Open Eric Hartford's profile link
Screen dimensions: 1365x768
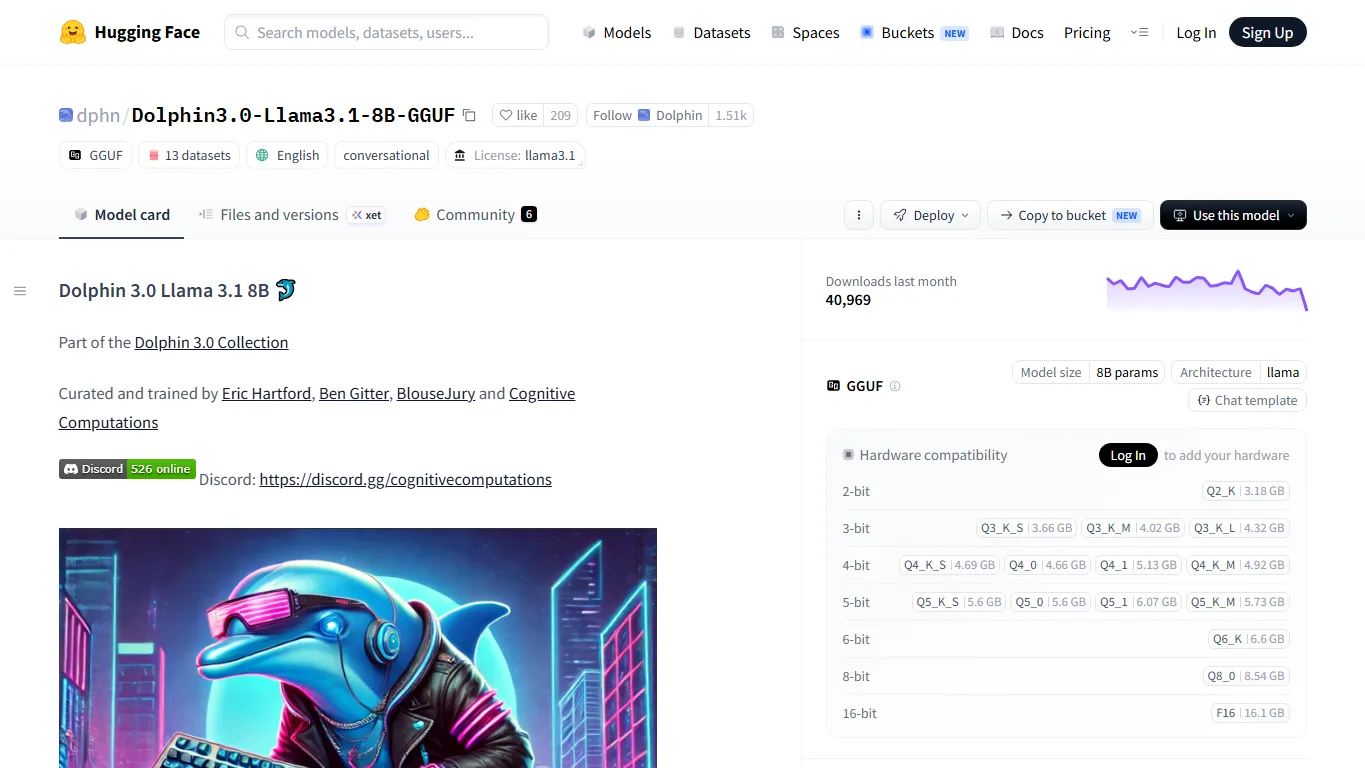pos(266,393)
